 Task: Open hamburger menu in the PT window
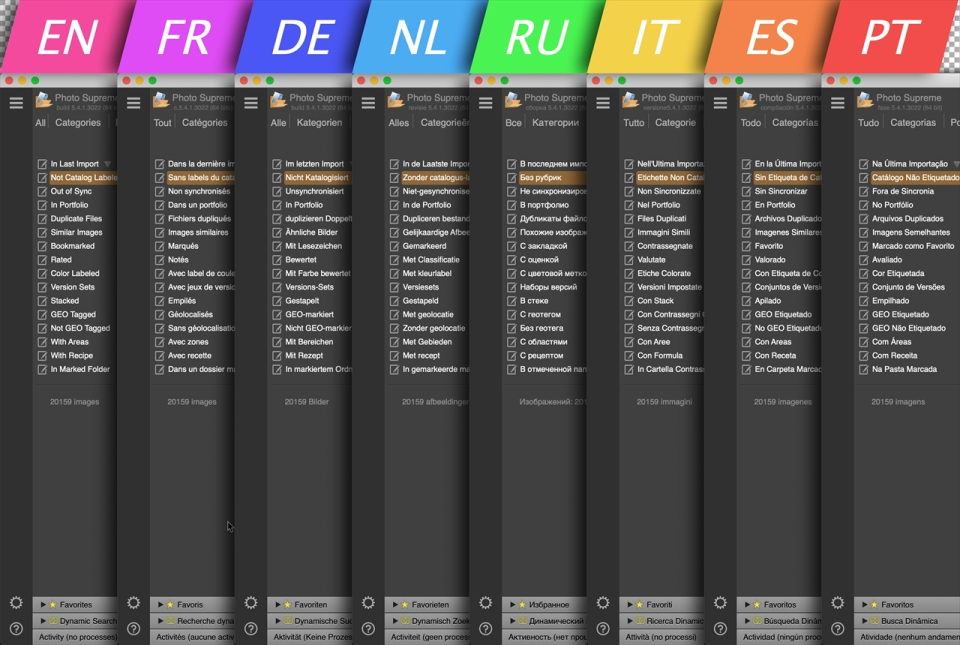click(x=838, y=103)
